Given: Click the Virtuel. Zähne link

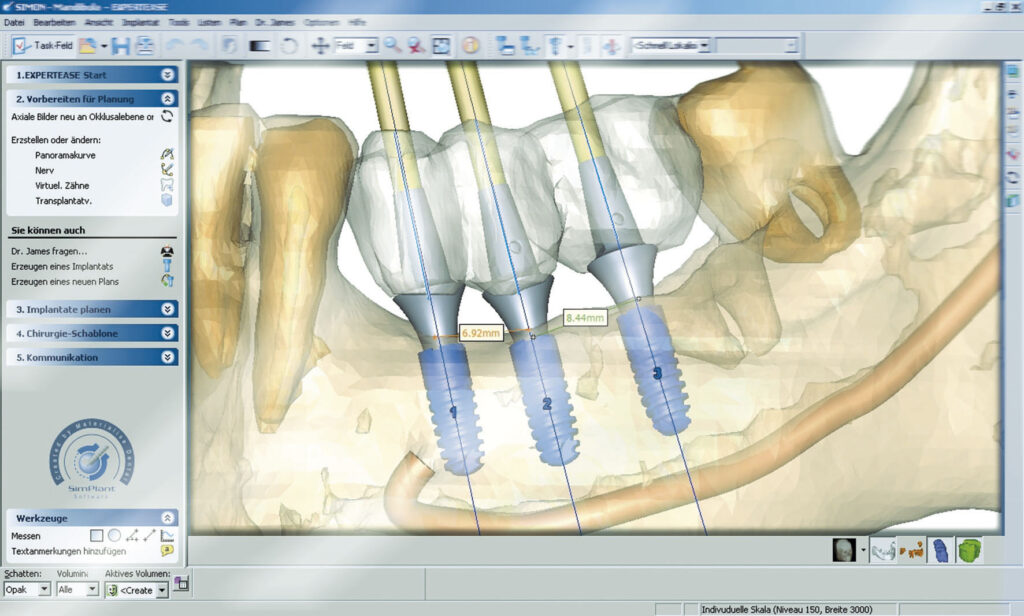Looking at the screenshot, I should (62, 186).
